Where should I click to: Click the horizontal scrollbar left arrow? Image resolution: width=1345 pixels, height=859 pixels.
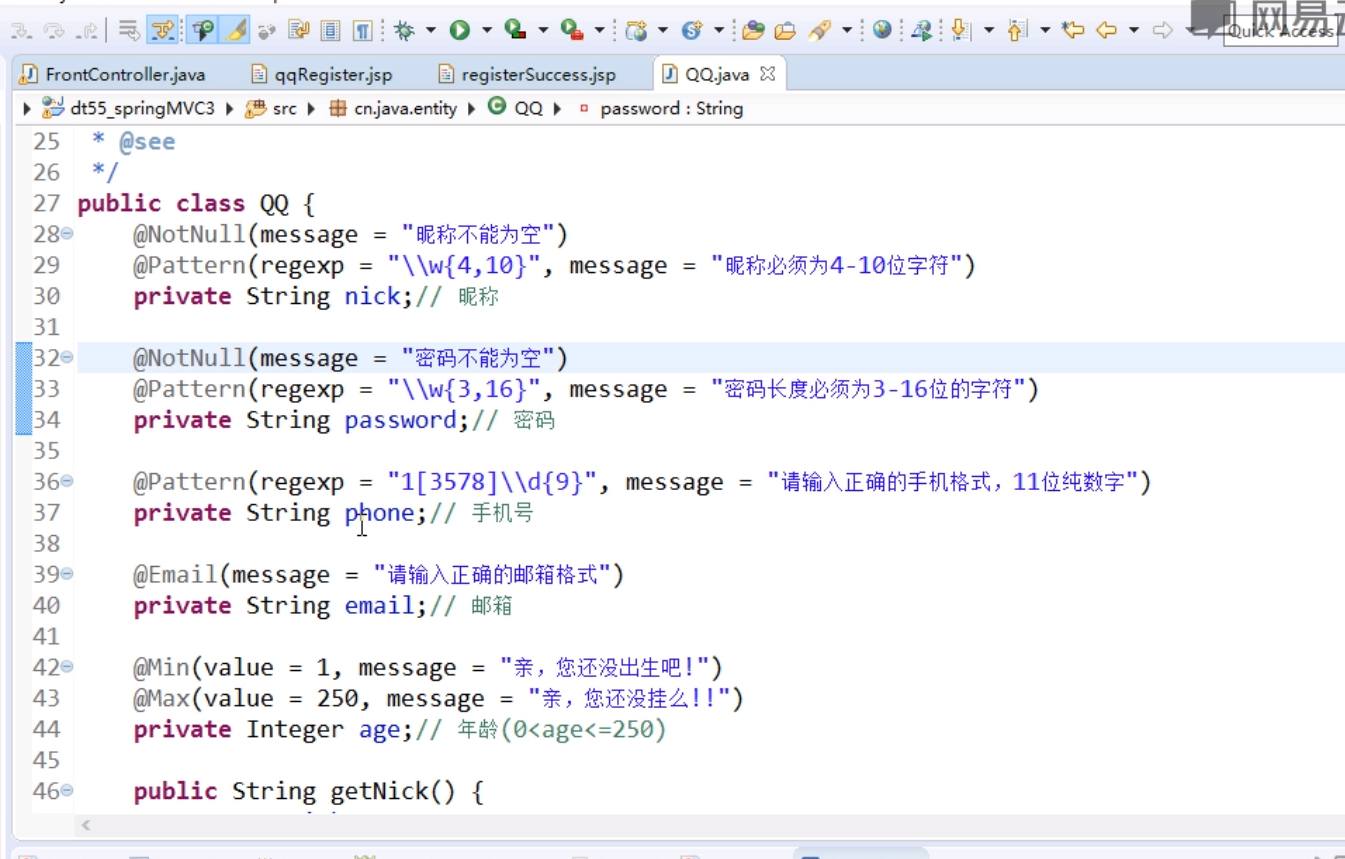[x=86, y=826]
